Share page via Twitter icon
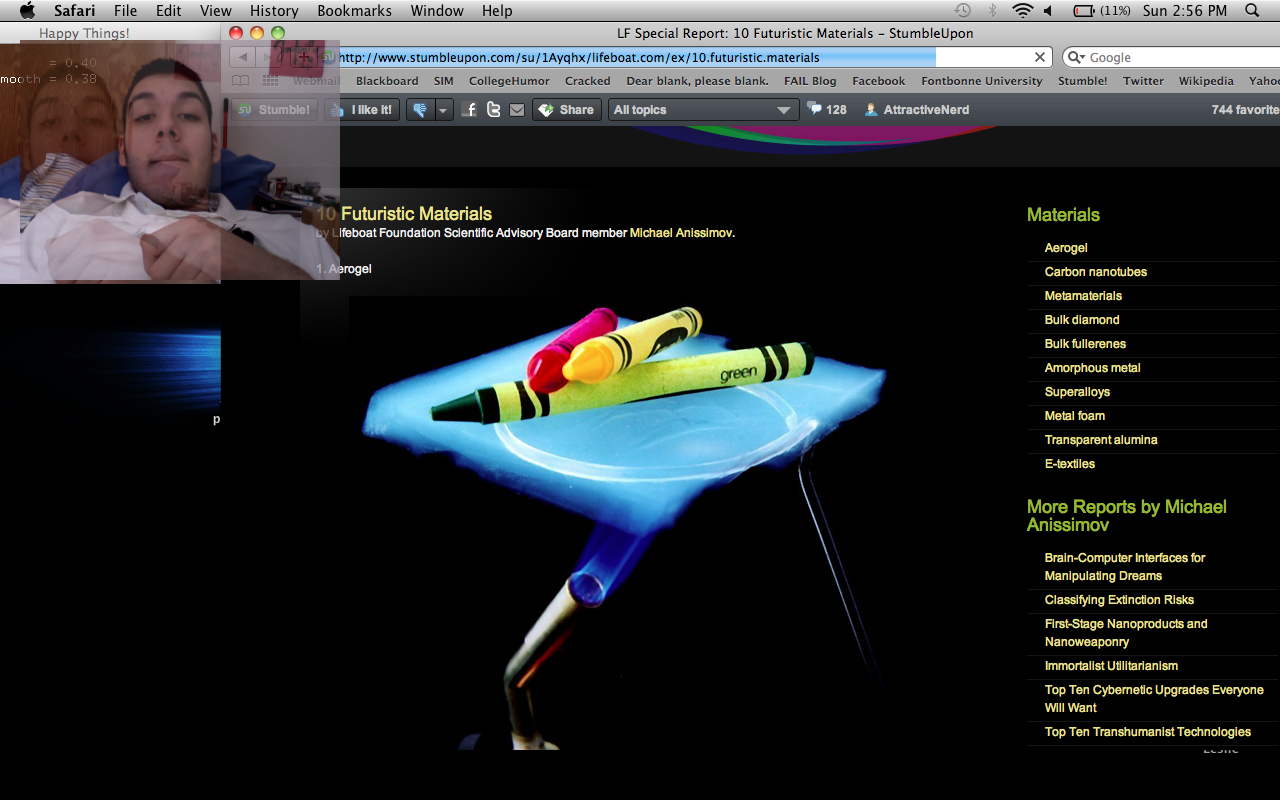The width and height of the screenshot is (1280, 800). click(493, 110)
